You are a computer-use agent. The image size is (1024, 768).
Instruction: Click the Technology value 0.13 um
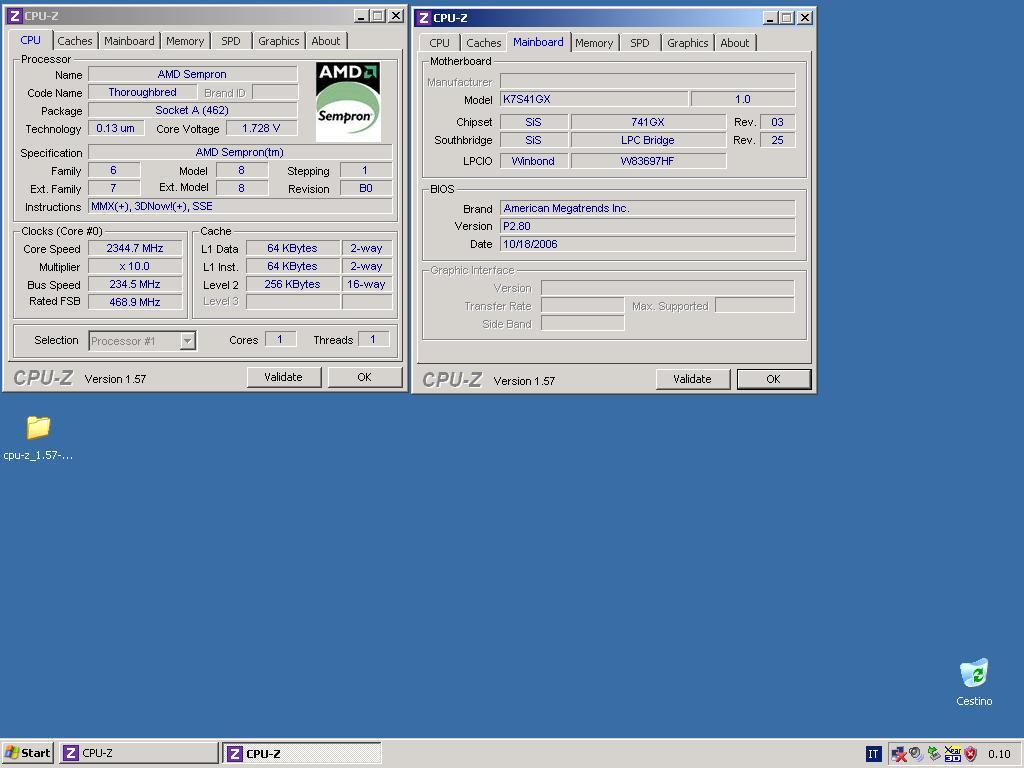click(116, 128)
